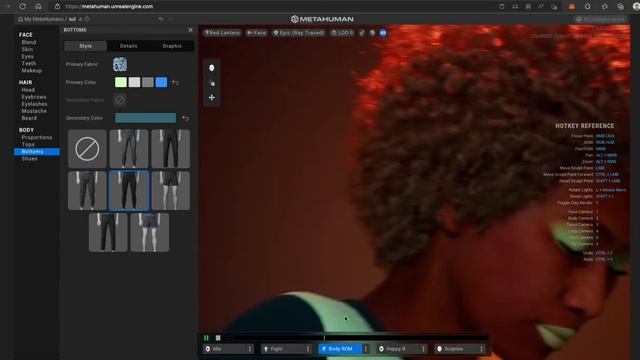Image resolution: width=640 pixels, height=360 pixels.
Task: Open the Idle animation options menu
Action: 250,349
